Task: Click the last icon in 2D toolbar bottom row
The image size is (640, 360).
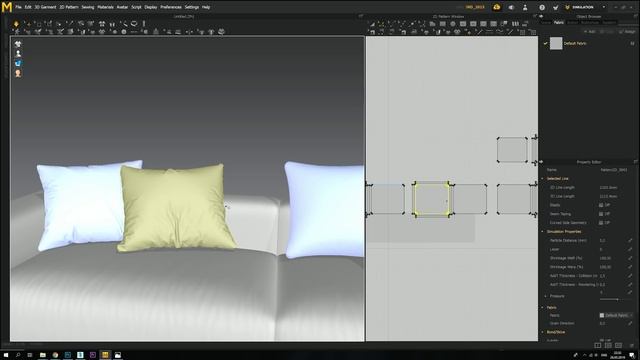Action: tap(533, 32)
